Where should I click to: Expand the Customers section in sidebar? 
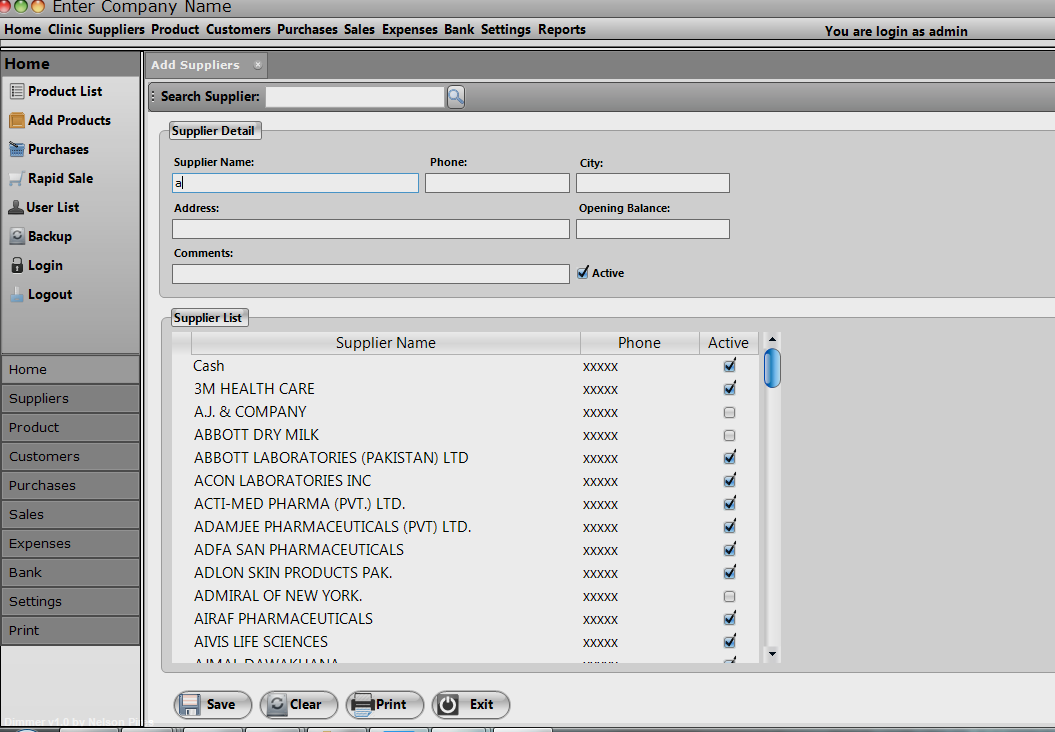tap(71, 456)
